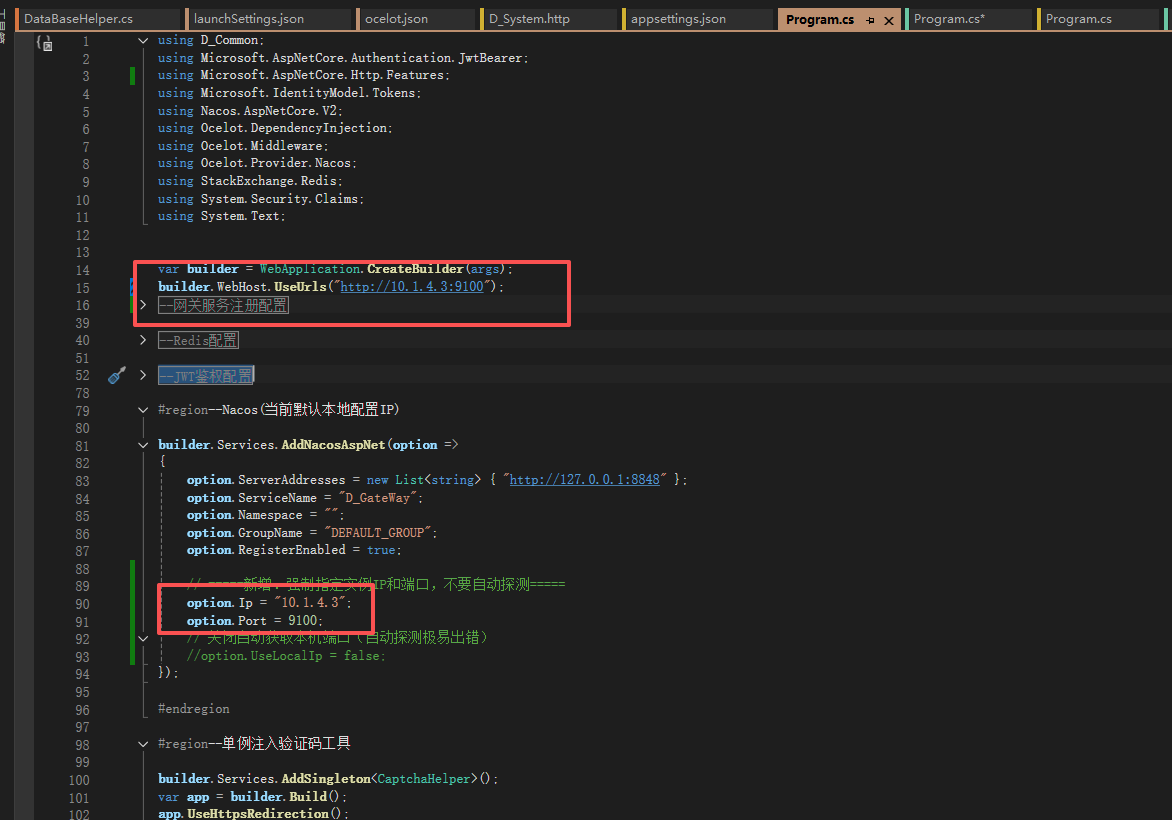The width and height of the screenshot is (1172, 820).
Task: Switch to D_System.http tab
Action: coord(529,19)
